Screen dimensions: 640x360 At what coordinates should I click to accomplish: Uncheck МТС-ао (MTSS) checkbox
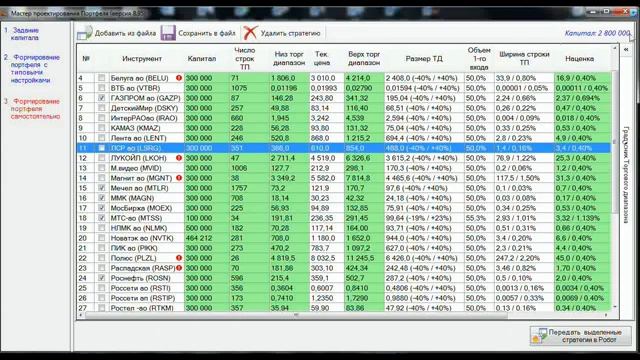point(102,218)
